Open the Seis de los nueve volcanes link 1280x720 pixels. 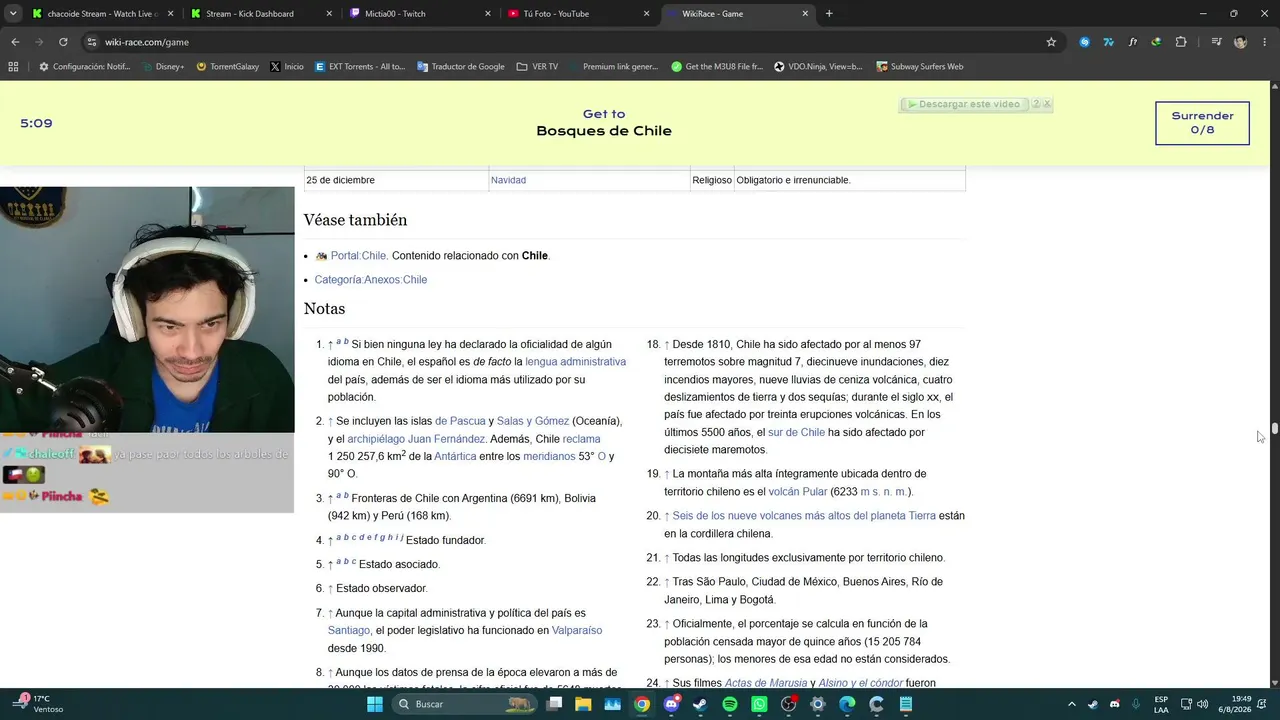[804, 516]
